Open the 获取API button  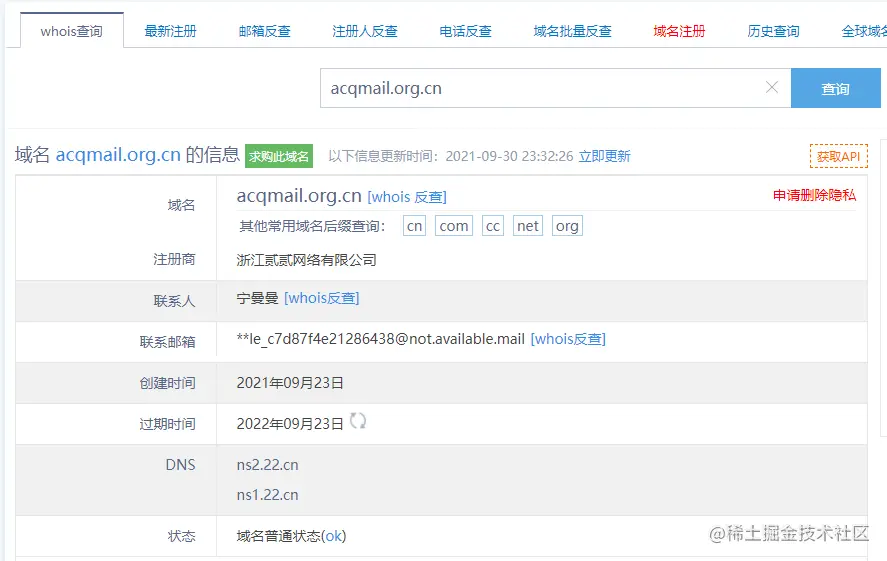[x=838, y=156]
